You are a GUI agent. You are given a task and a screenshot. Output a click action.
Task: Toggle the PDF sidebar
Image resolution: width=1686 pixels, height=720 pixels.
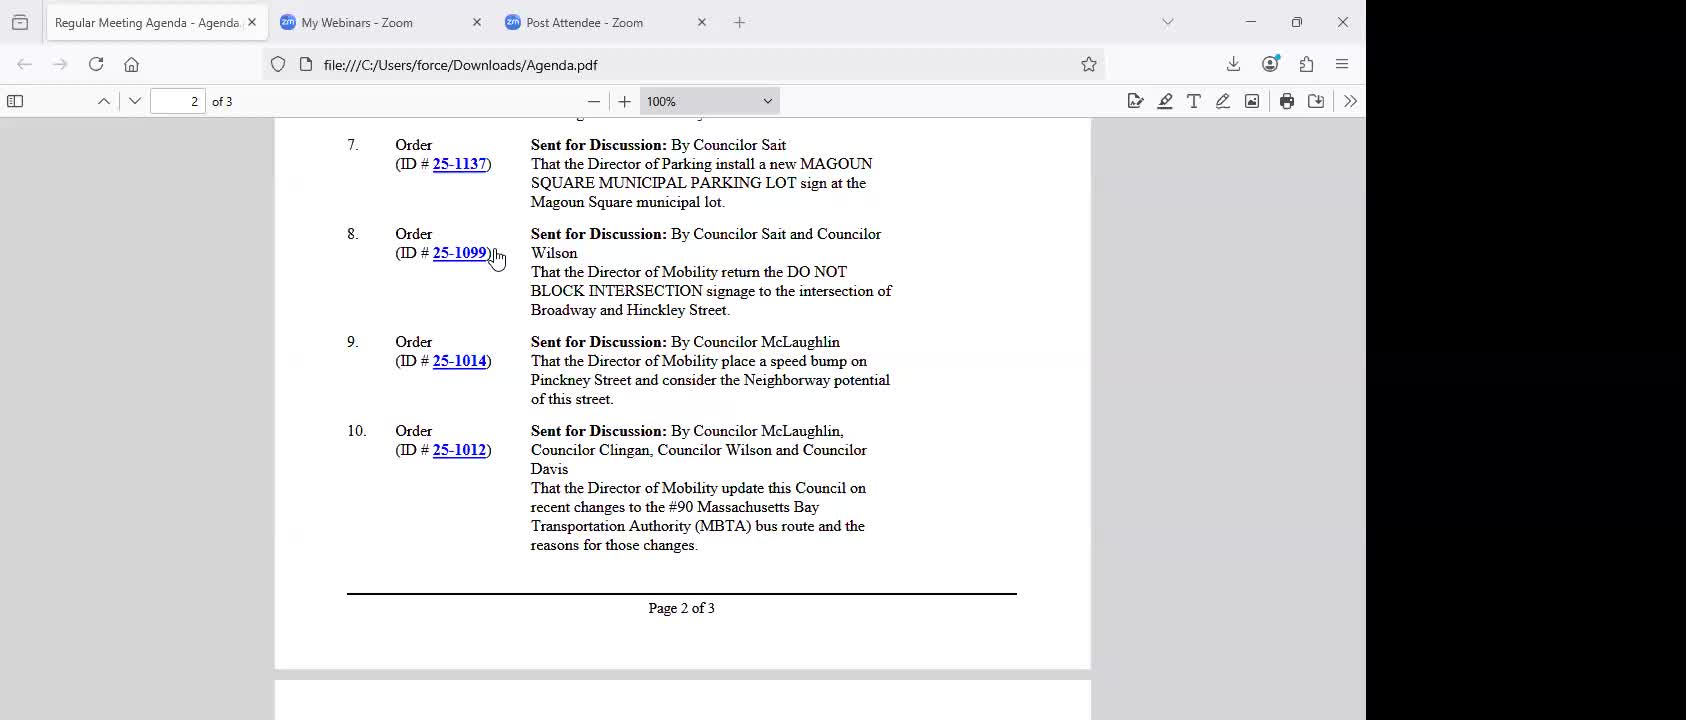pos(15,101)
